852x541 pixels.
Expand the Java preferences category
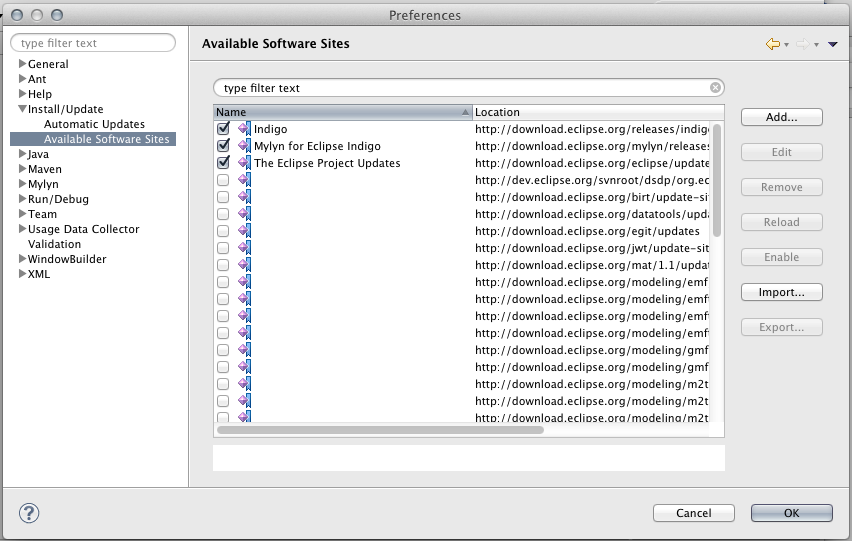pos(22,154)
